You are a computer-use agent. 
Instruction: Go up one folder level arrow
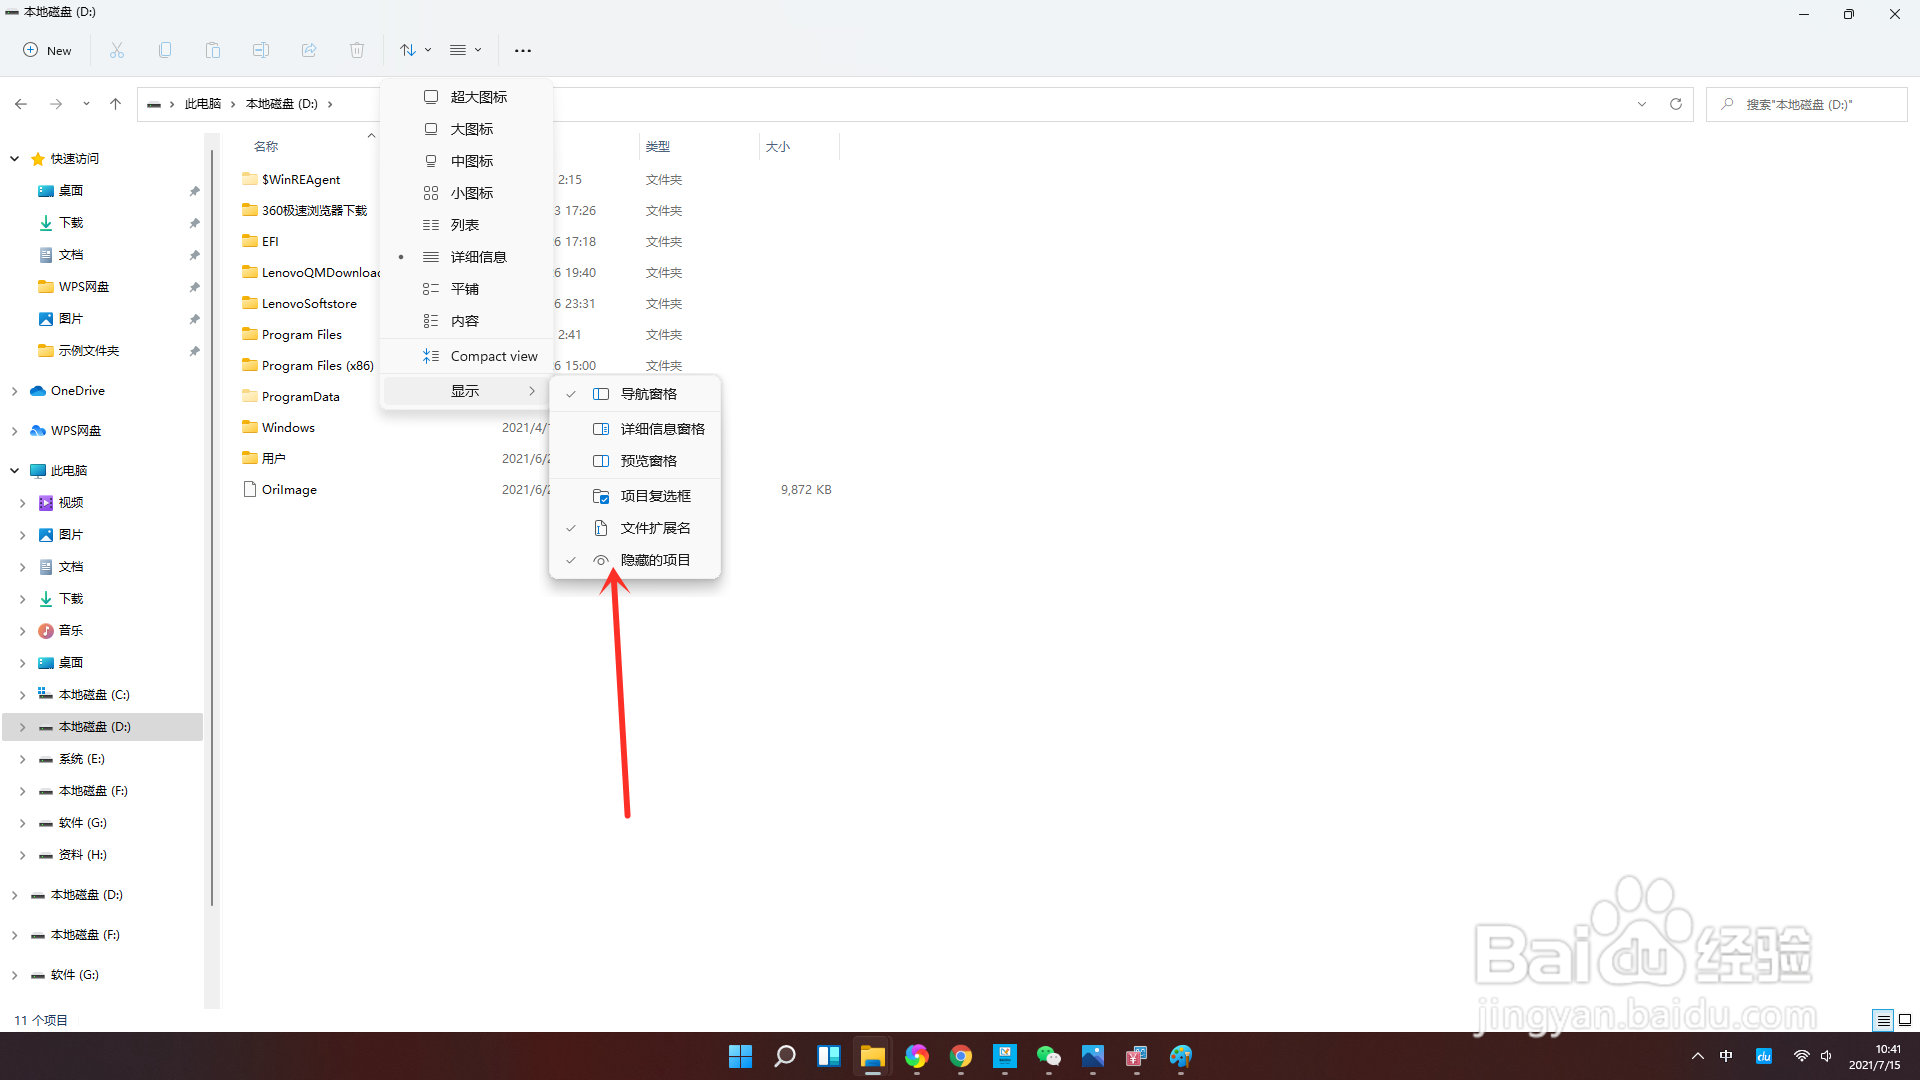pos(115,104)
